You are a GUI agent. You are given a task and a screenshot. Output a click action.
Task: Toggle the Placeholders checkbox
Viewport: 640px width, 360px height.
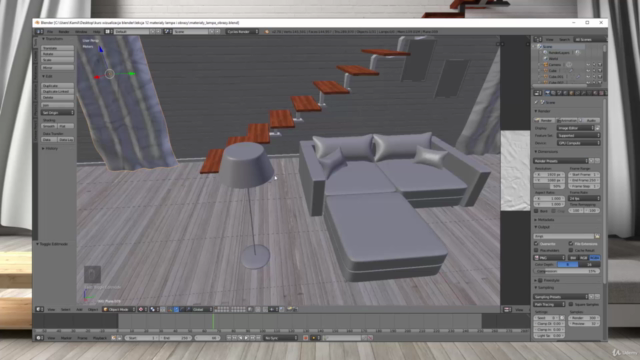pyautogui.click(x=536, y=250)
